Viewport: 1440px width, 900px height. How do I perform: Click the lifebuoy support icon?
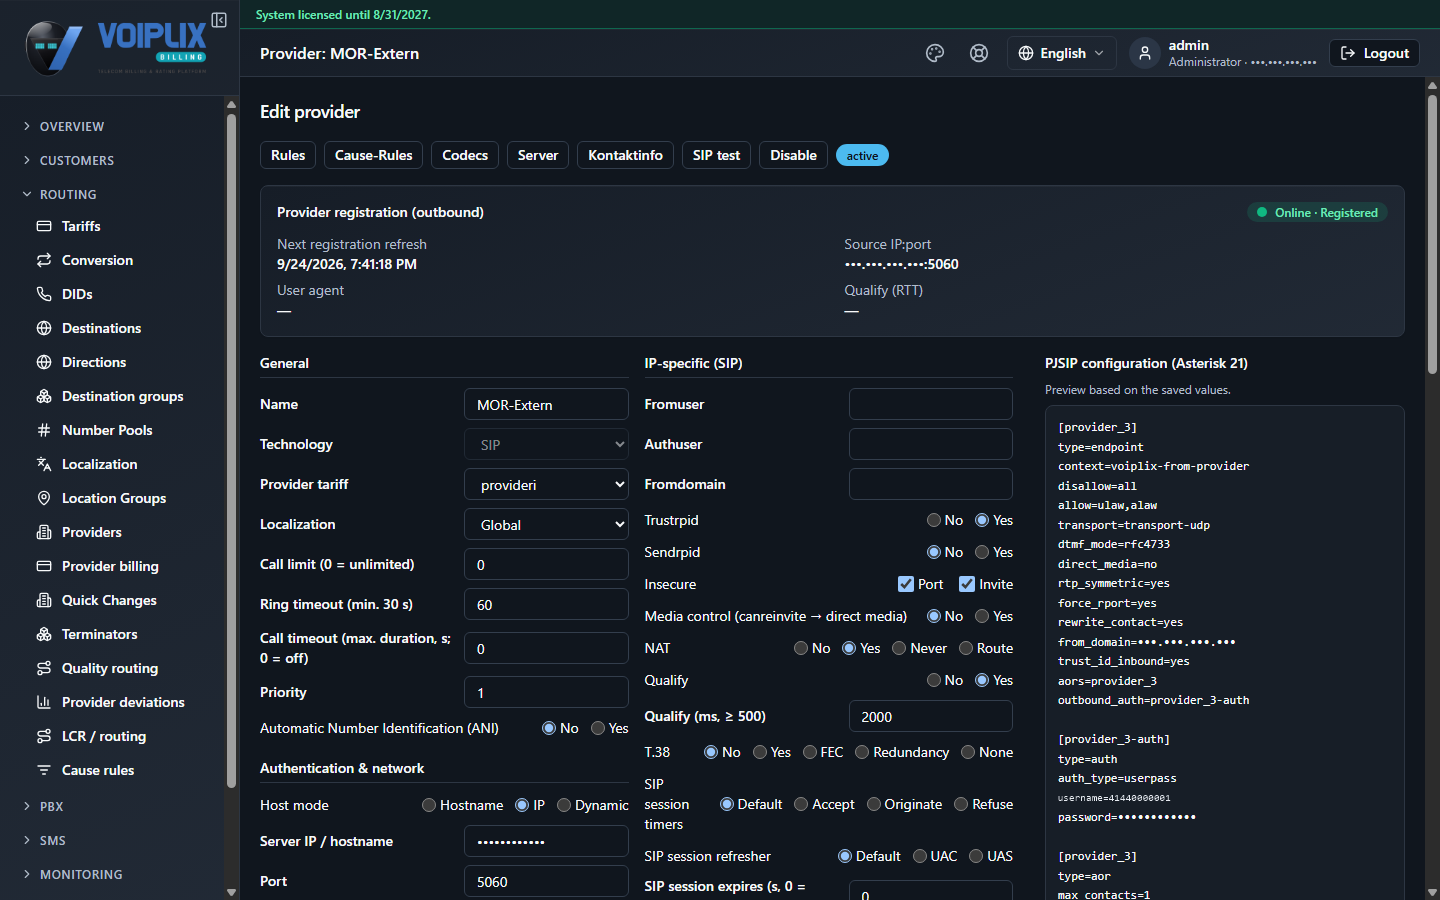tap(979, 53)
